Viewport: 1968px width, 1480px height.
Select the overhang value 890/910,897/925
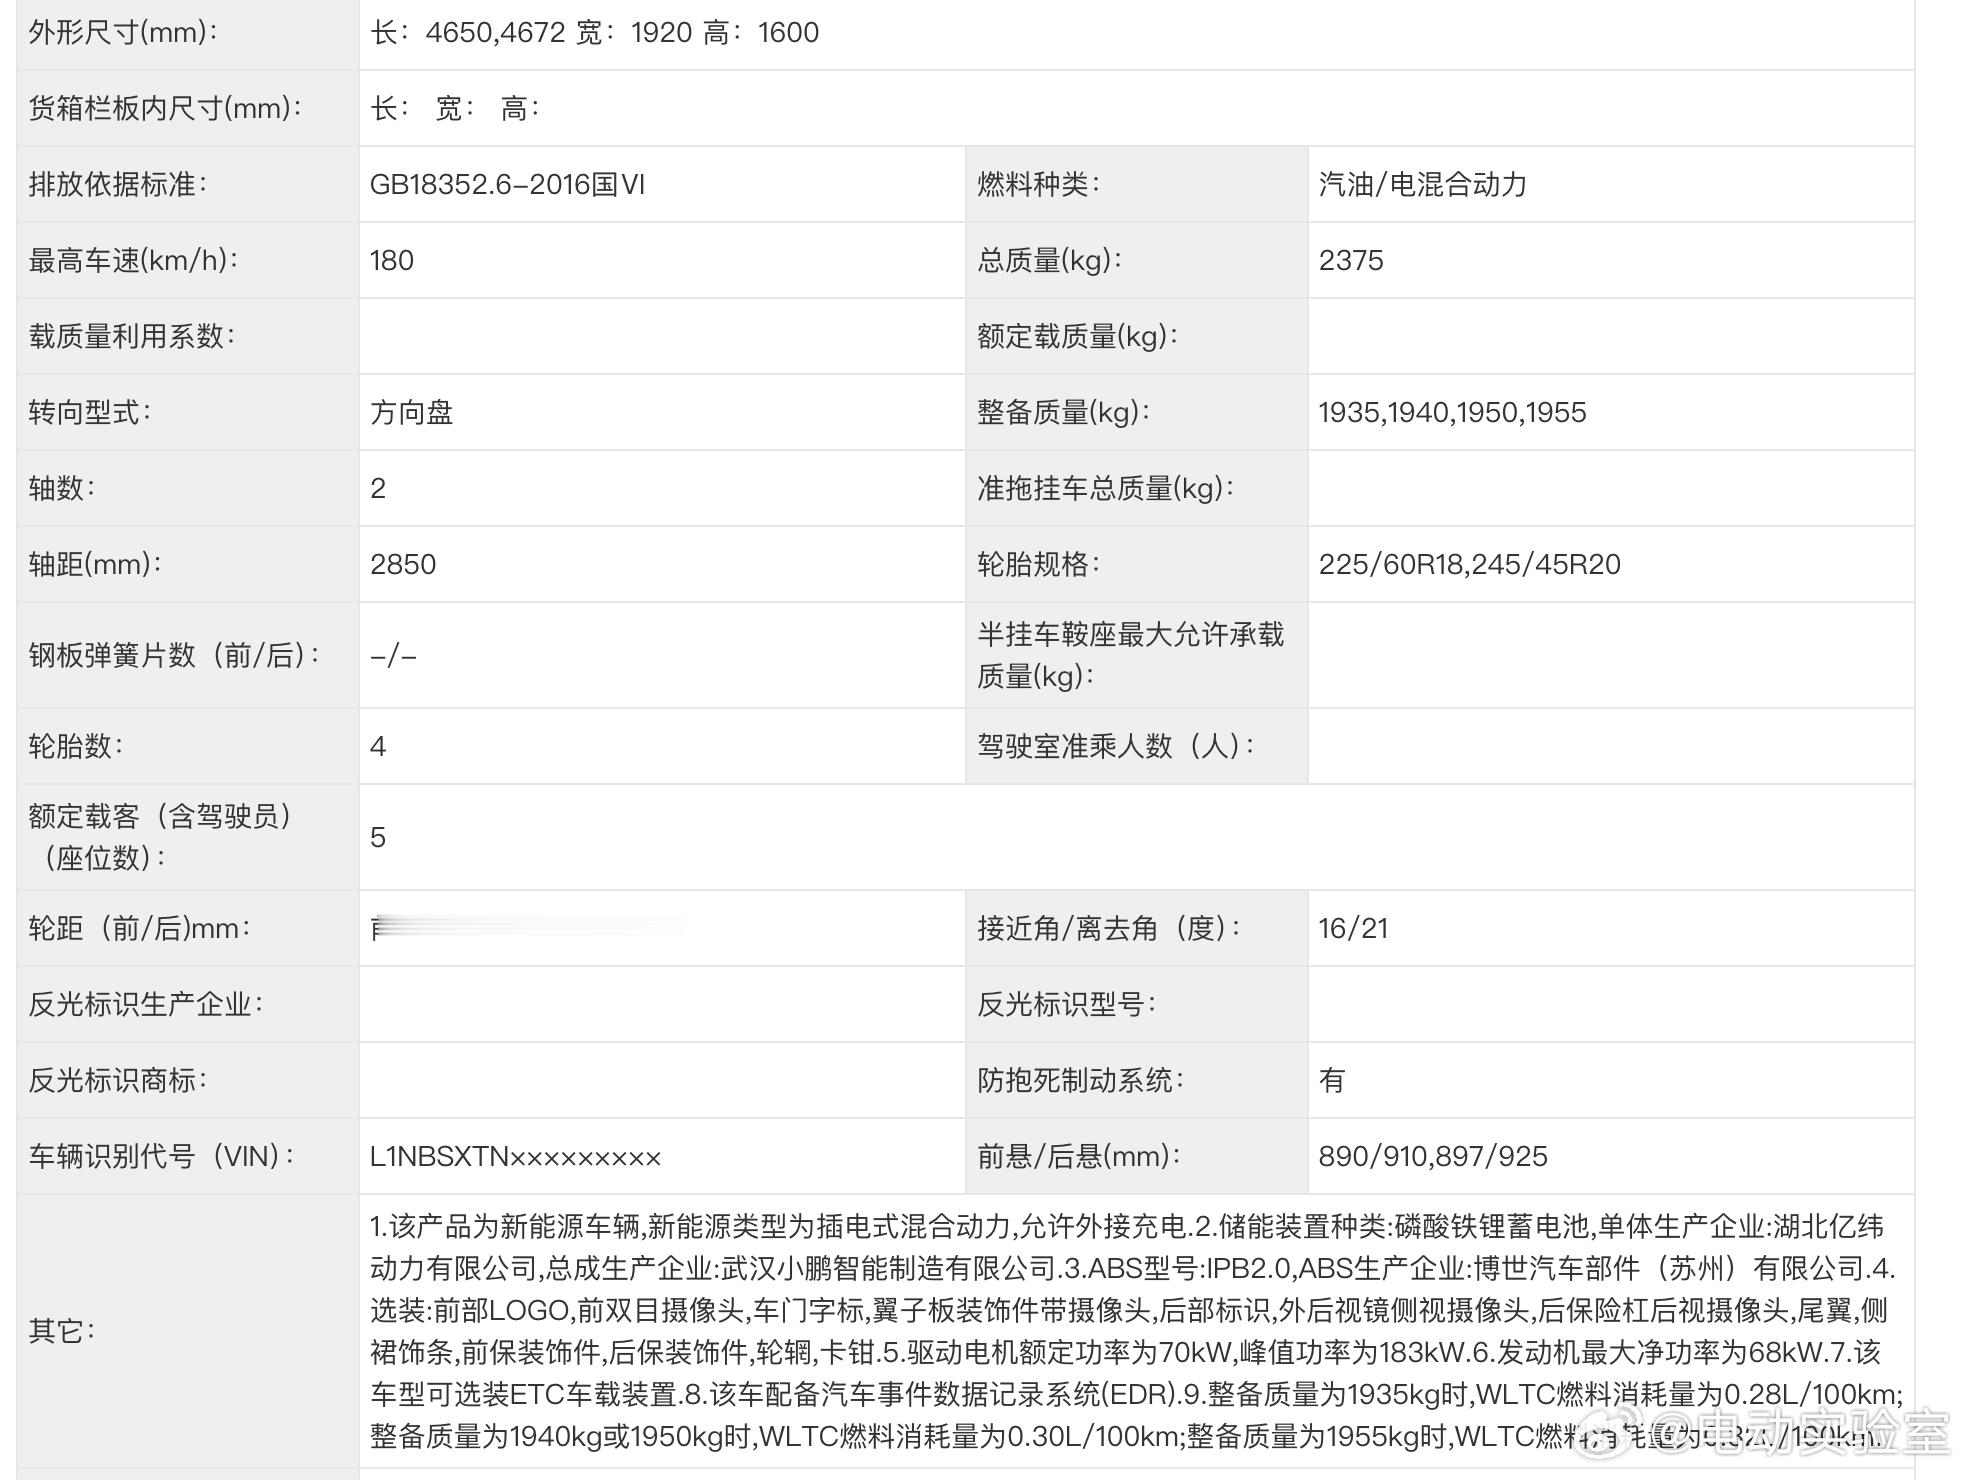point(1433,1156)
